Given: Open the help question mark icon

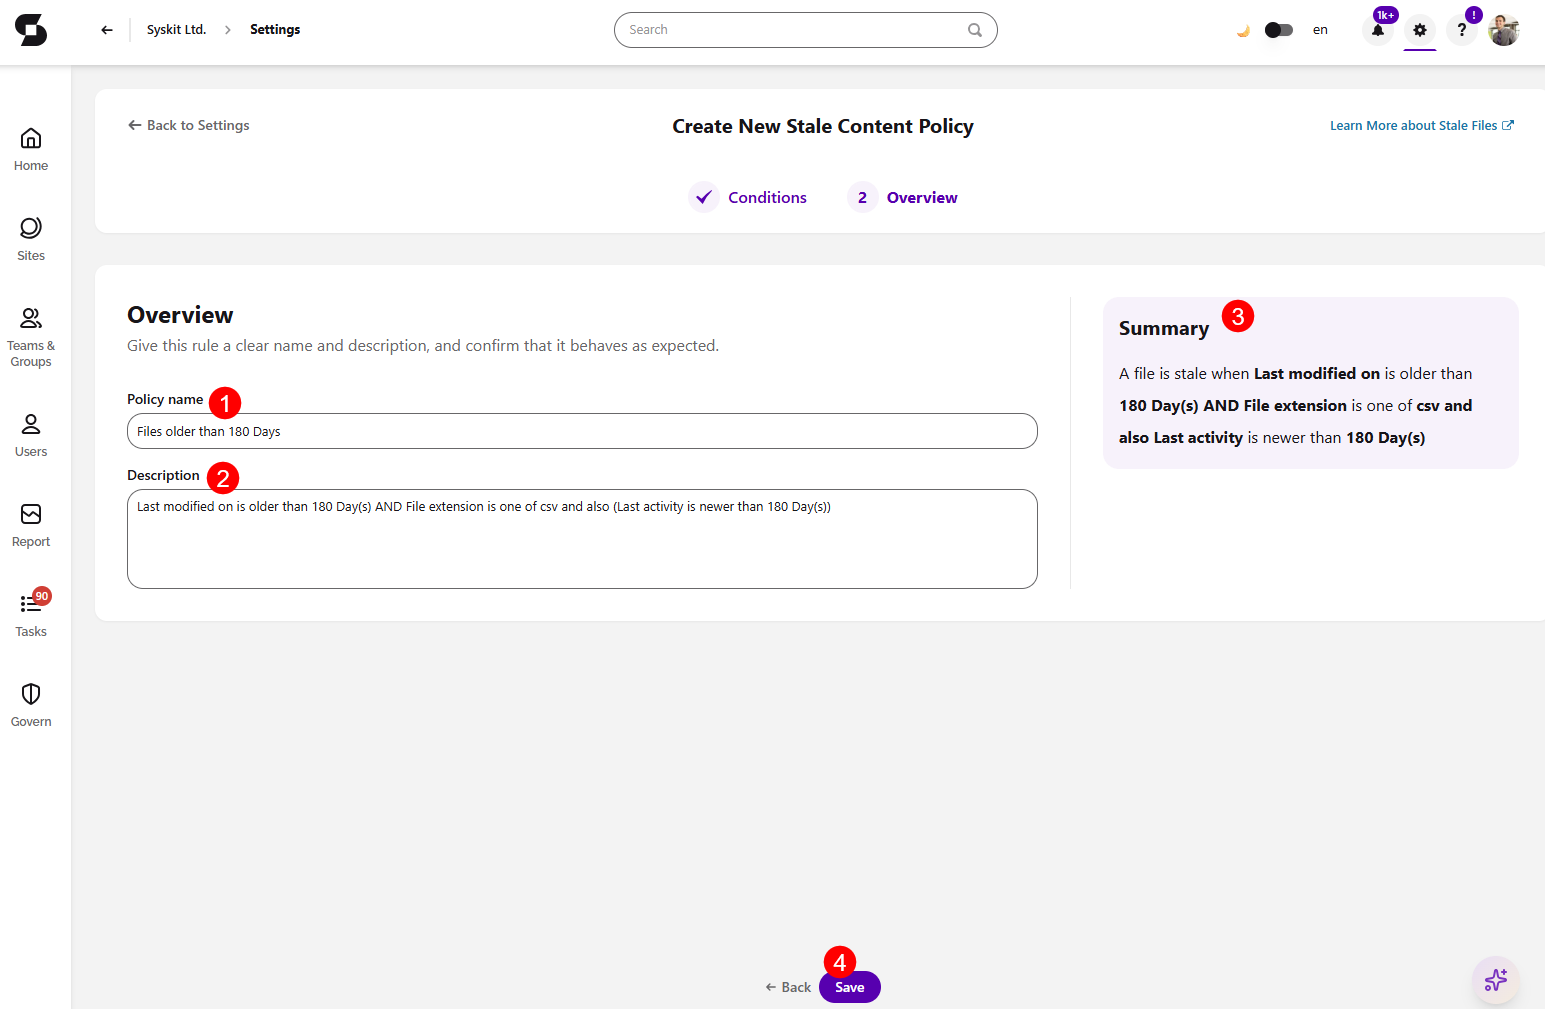Looking at the screenshot, I should [1462, 30].
